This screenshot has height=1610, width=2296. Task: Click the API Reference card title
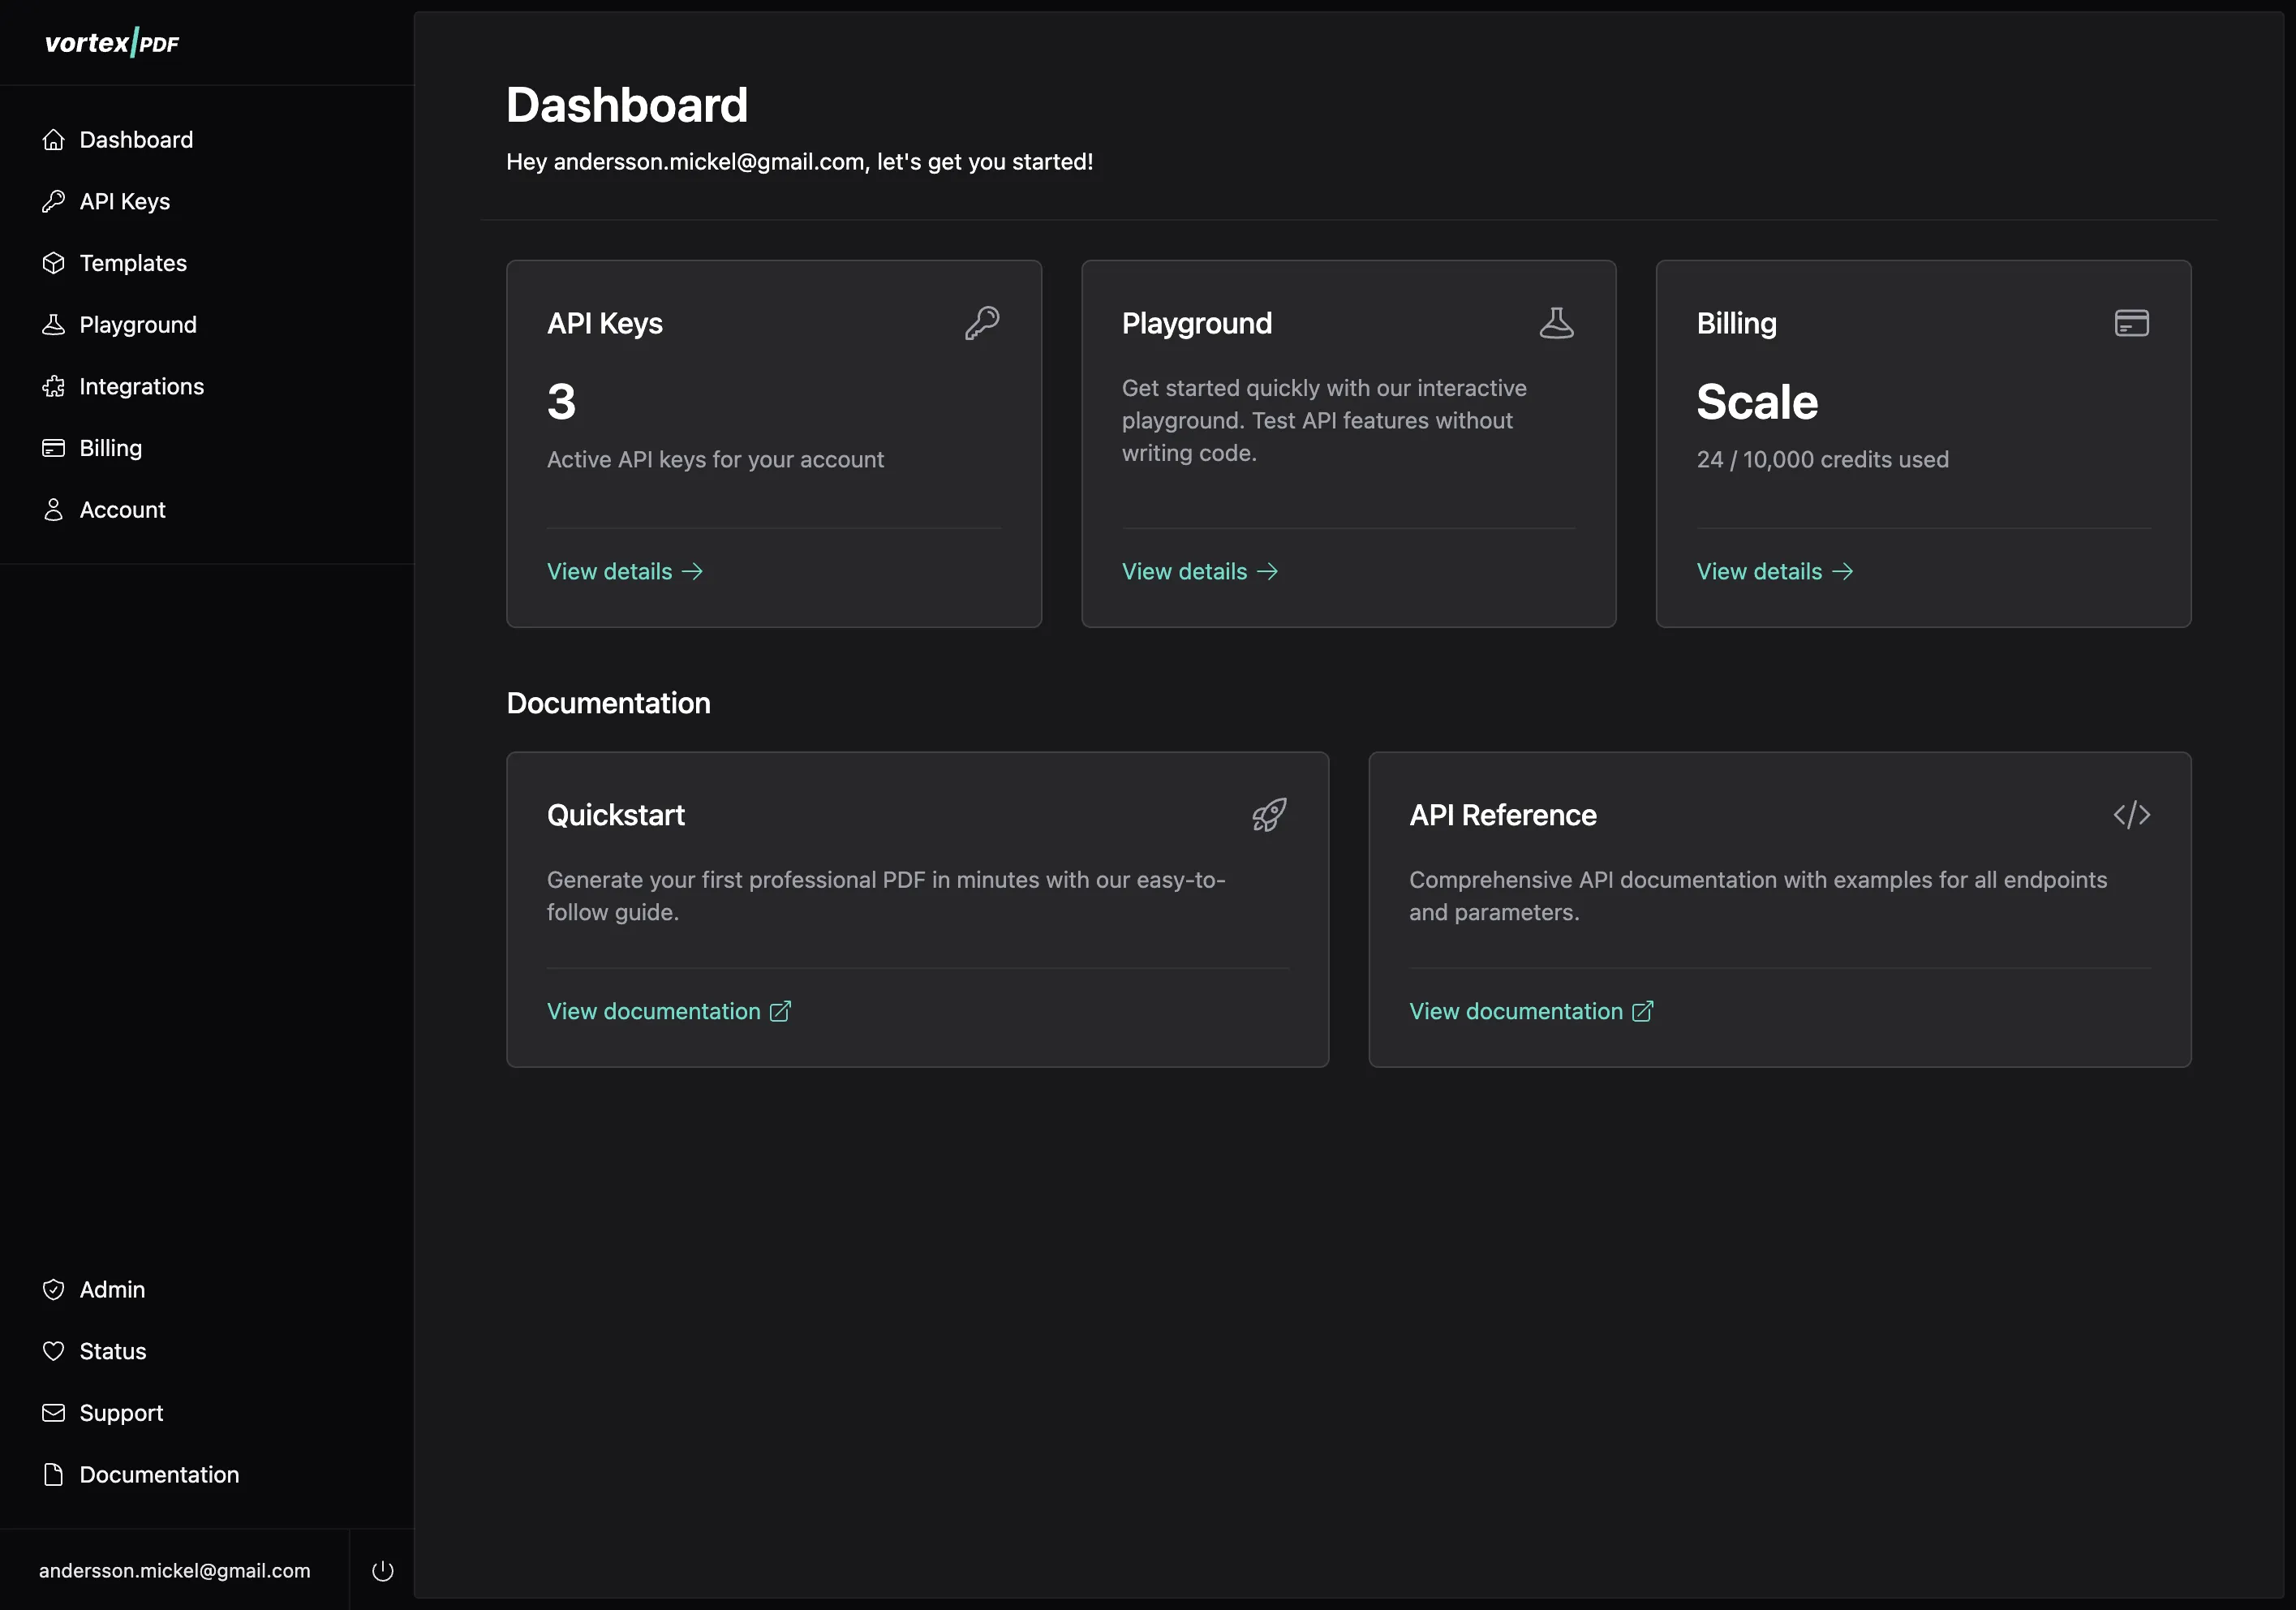pos(1503,815)
